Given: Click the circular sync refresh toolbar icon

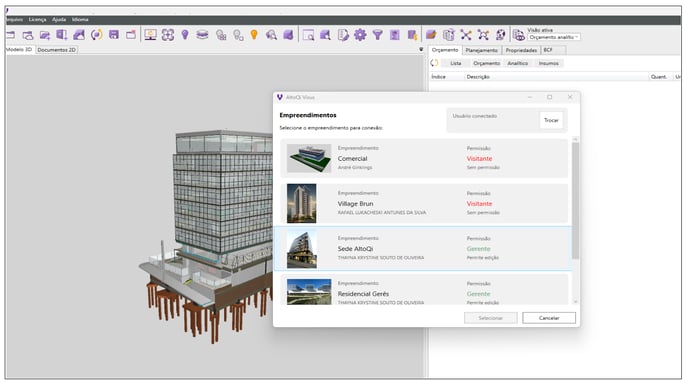Looking at the screenshot, I should click(x=97, y=35).
